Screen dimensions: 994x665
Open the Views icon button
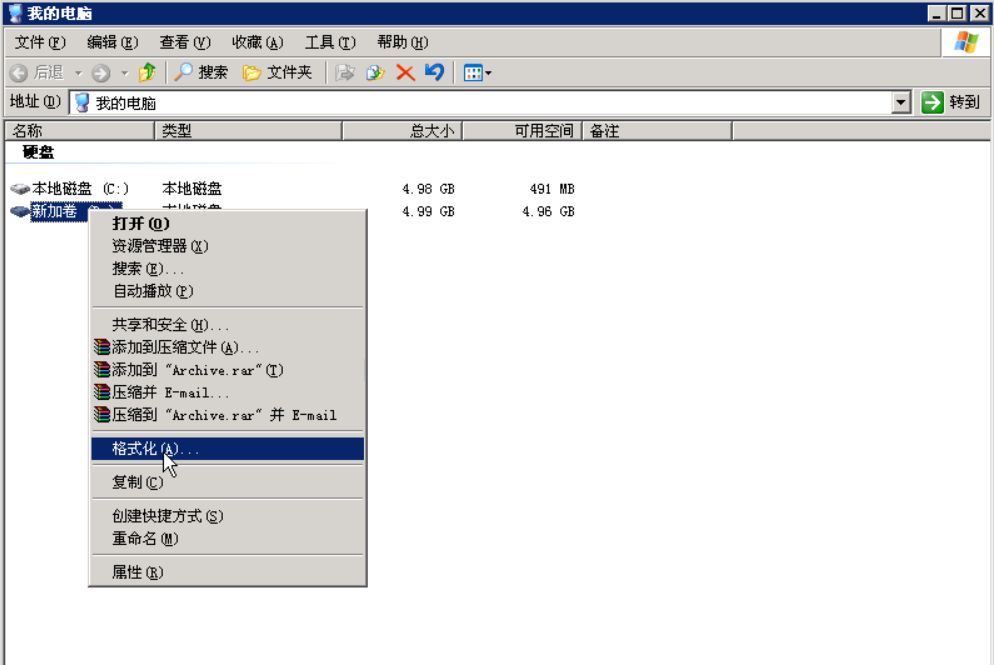[x=473, y=73]
